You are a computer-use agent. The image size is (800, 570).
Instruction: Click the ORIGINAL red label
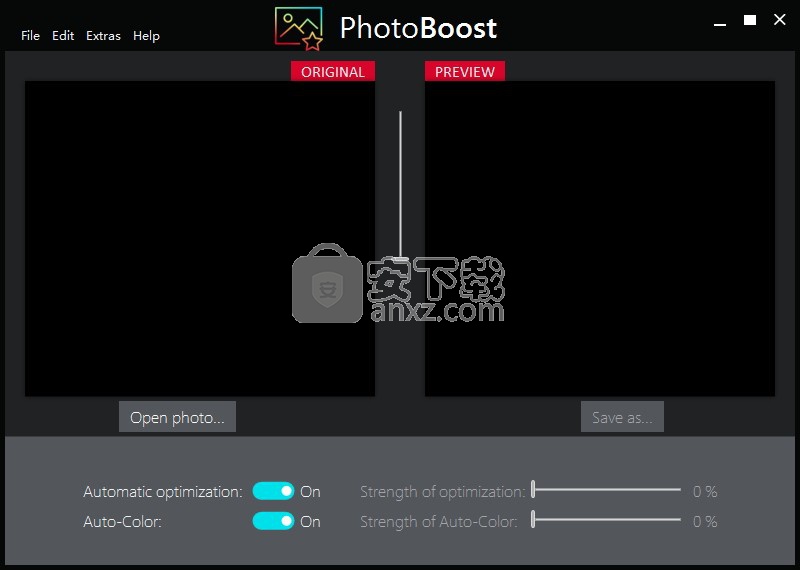(x=333, y=71)
